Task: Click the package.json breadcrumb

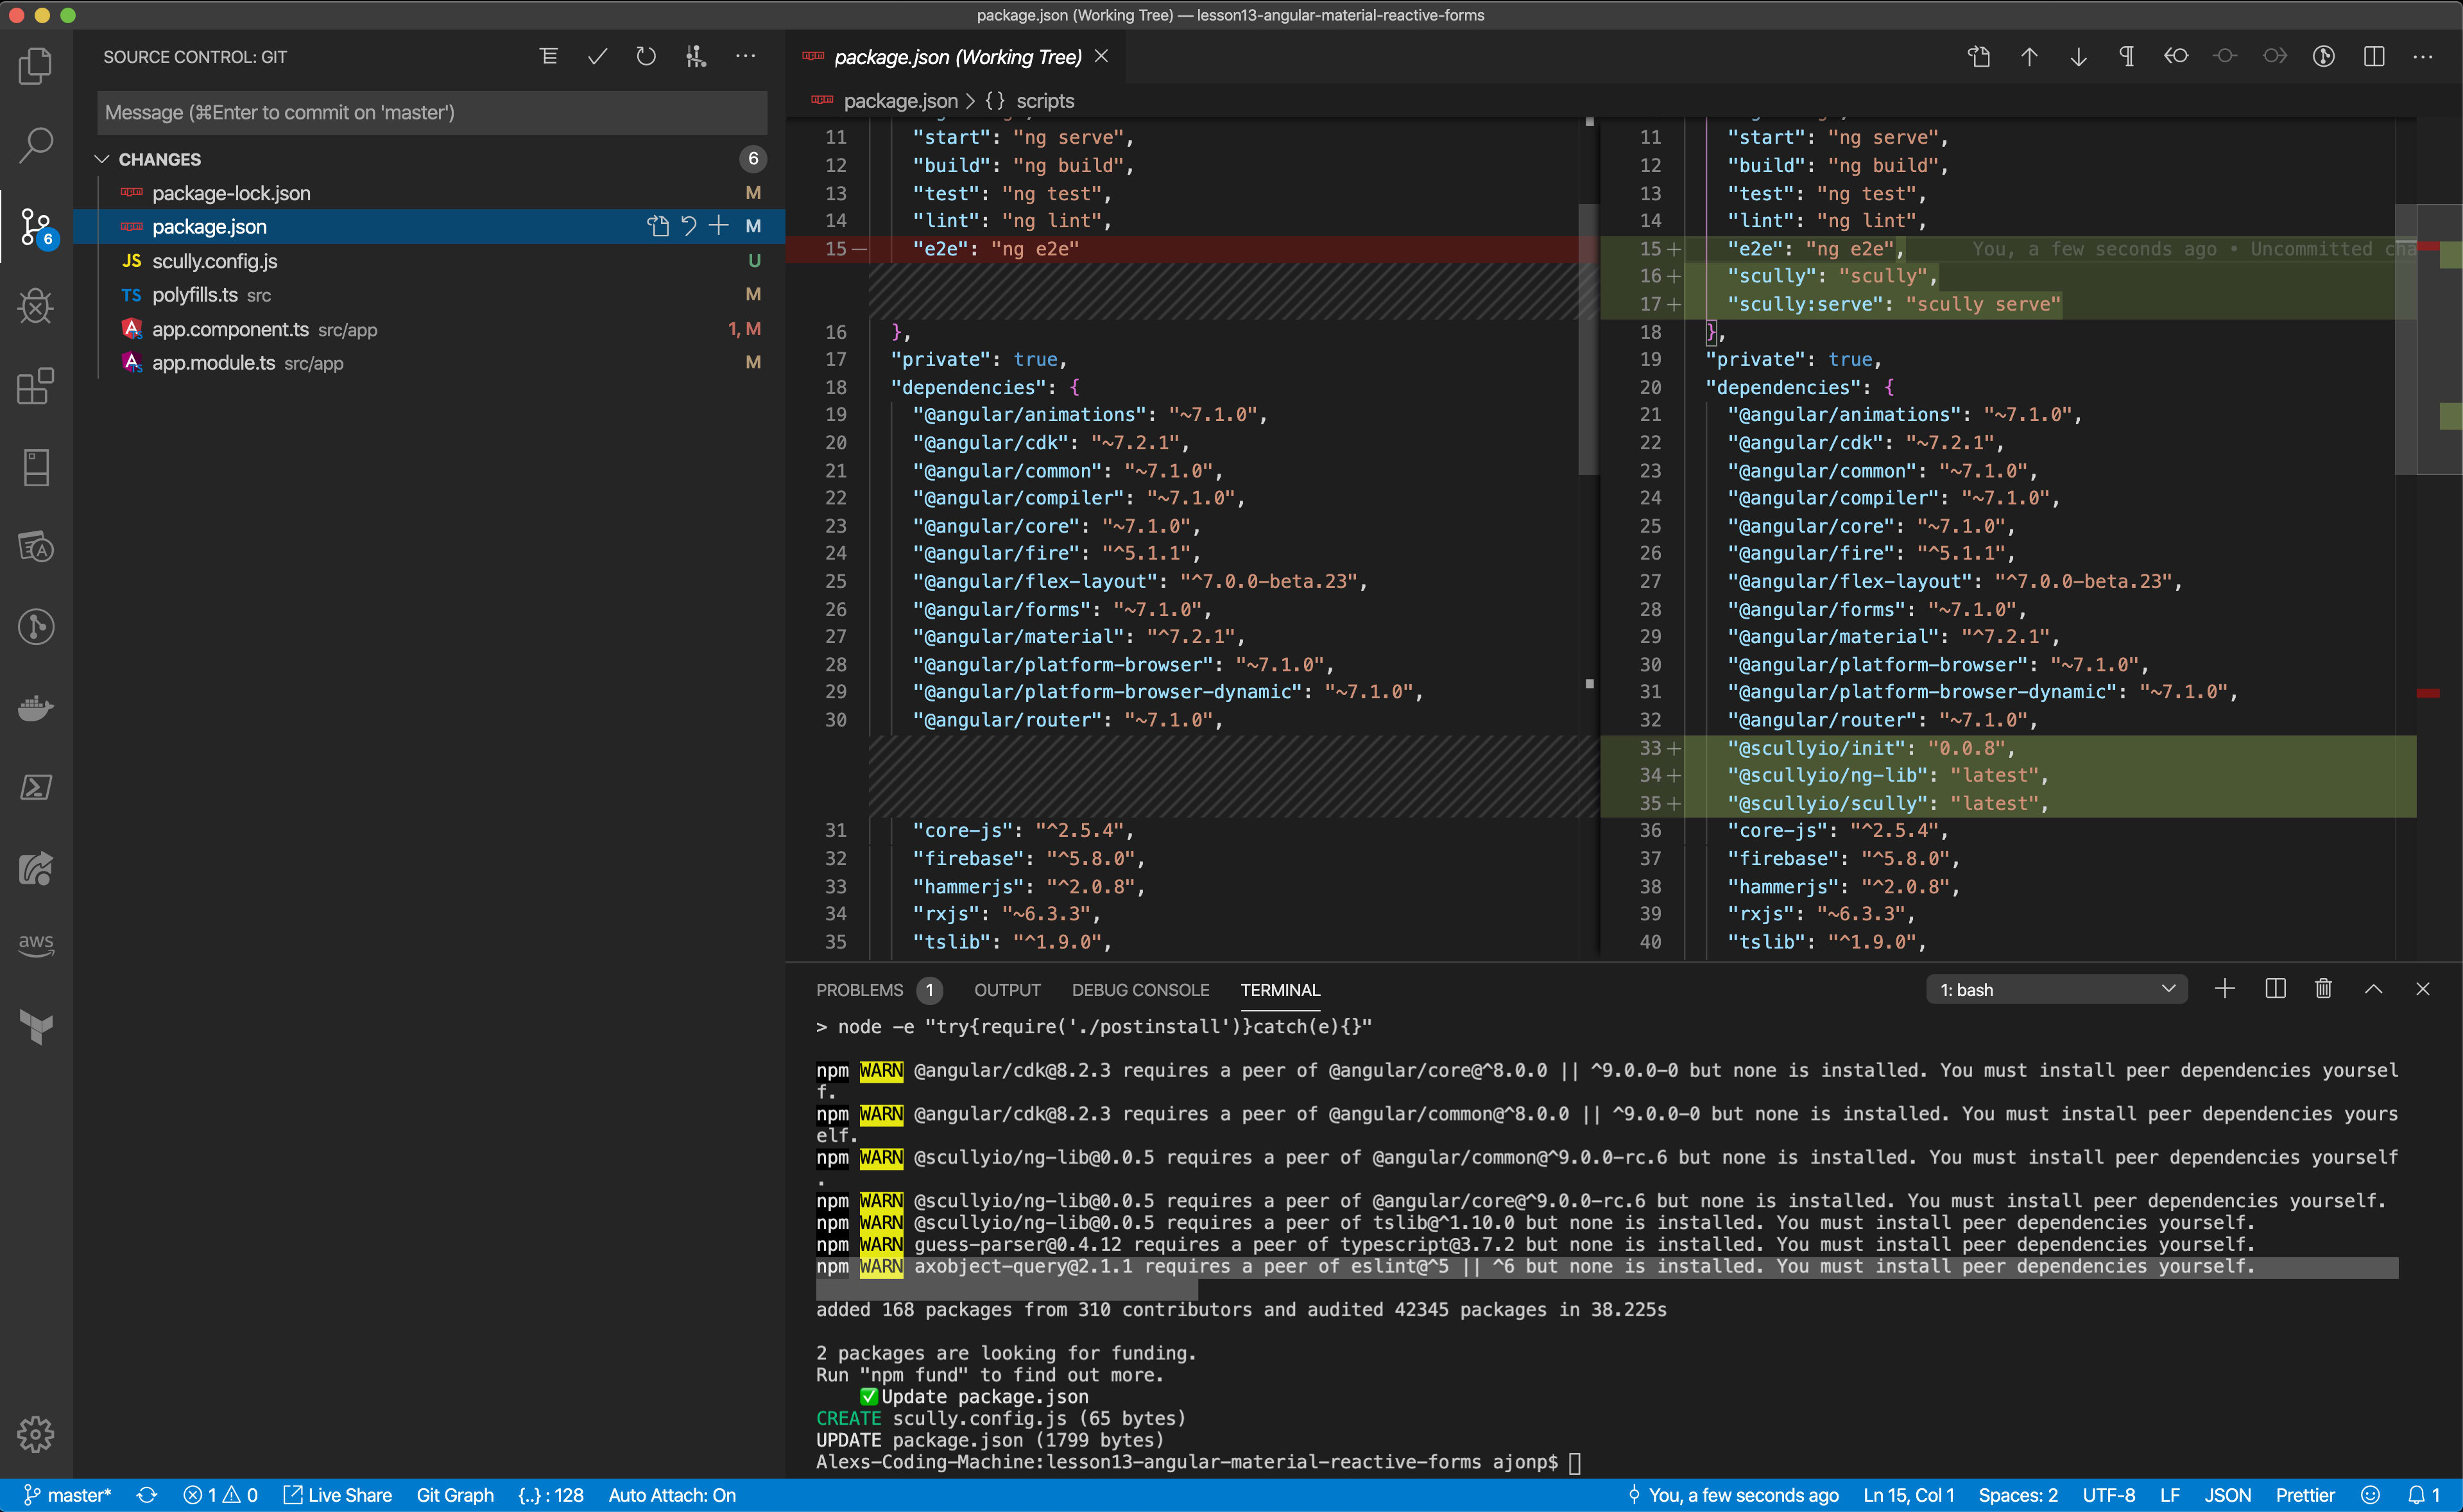Action: (x=900, y=101)
